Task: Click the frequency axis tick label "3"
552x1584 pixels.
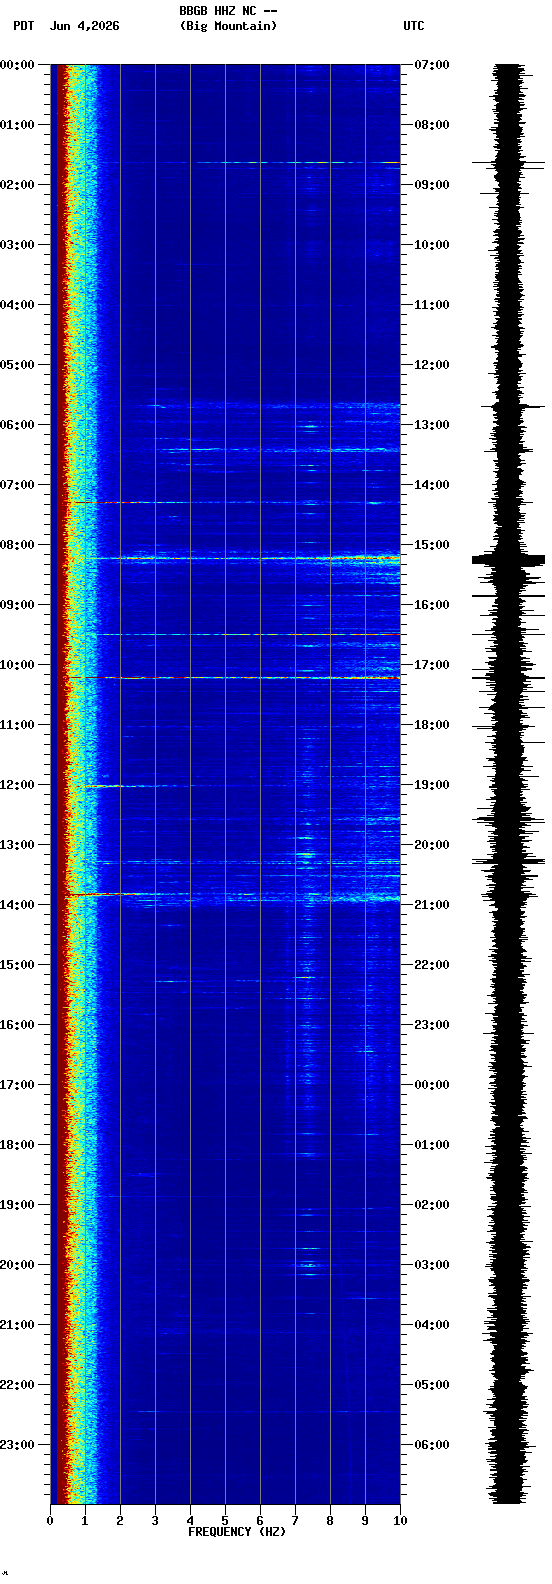Action: pyautogui.click(x=155, y=1521)
